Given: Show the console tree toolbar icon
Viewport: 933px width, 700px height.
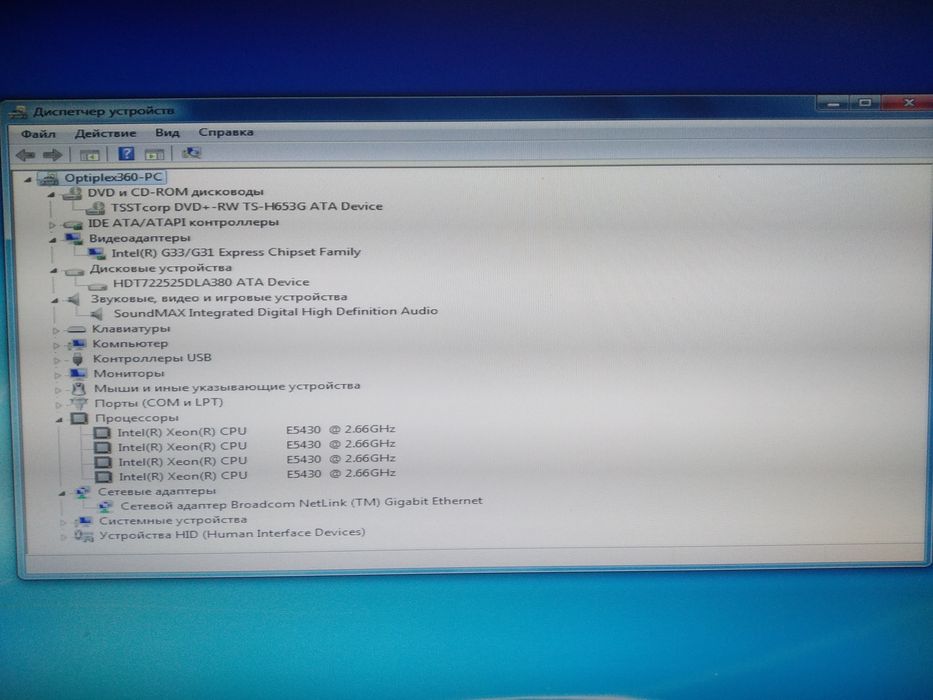Looking at the screenshot, I should (x=90, y=155).
